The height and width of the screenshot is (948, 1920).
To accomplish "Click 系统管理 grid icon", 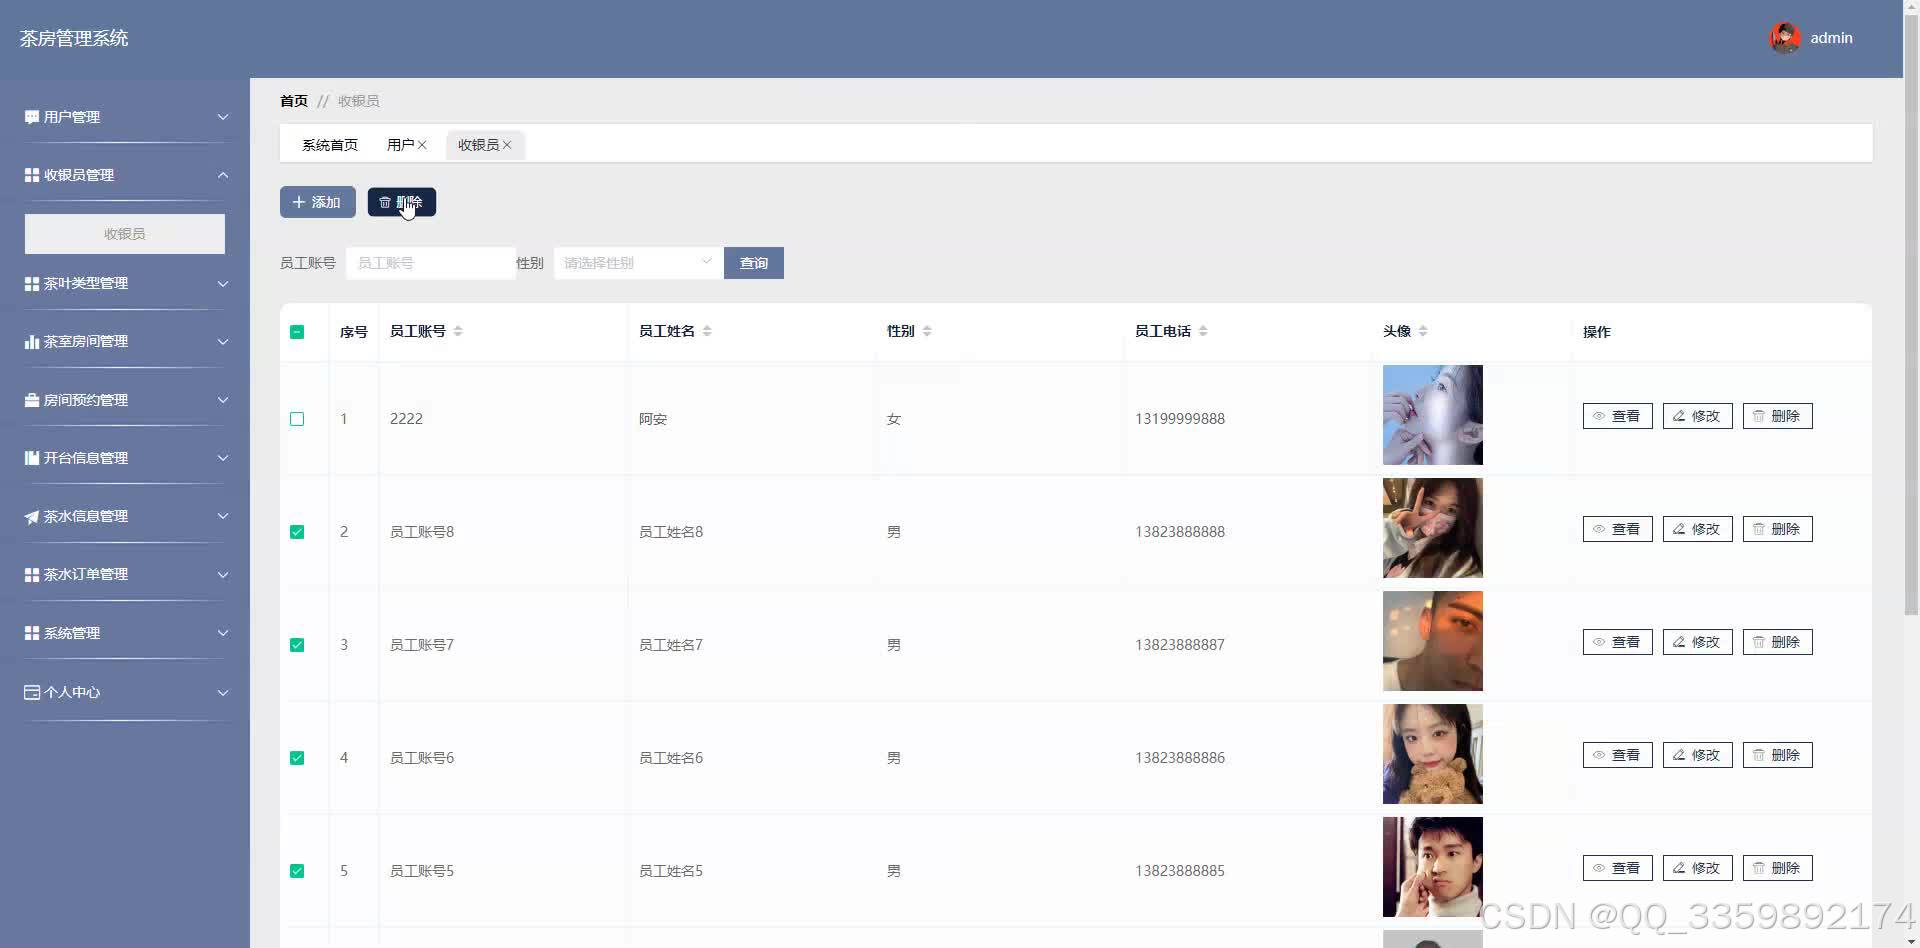I will (32, 634).
